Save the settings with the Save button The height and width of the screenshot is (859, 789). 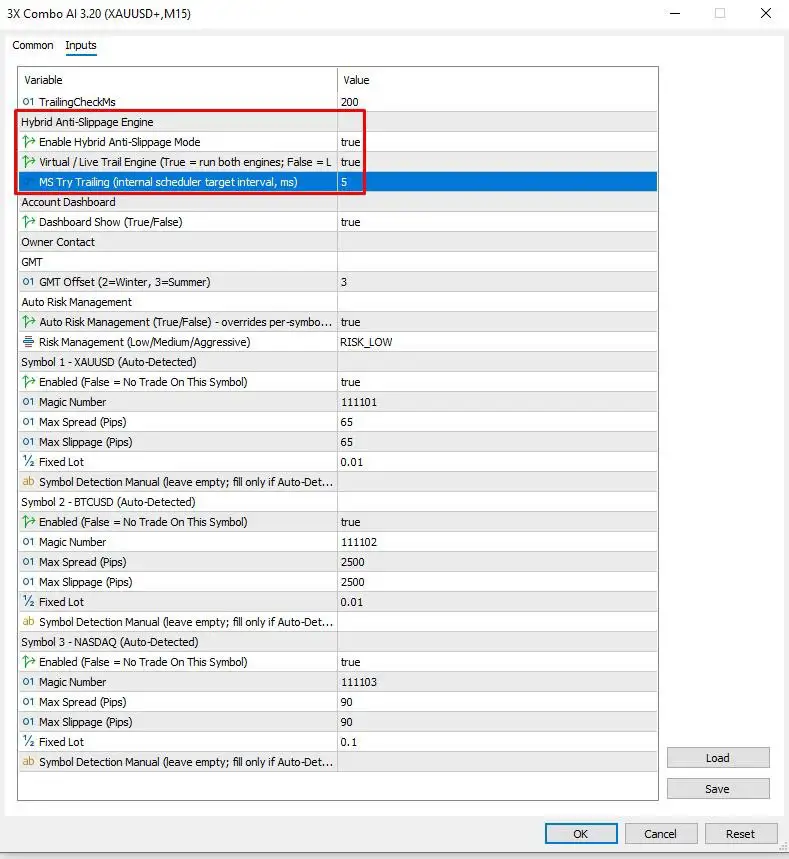[718, 789]
